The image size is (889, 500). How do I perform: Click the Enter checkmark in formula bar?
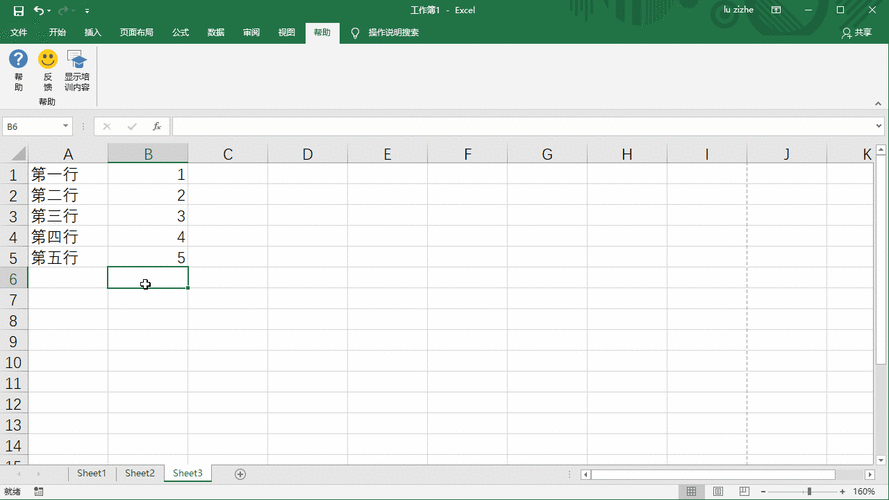pos(132,126)
